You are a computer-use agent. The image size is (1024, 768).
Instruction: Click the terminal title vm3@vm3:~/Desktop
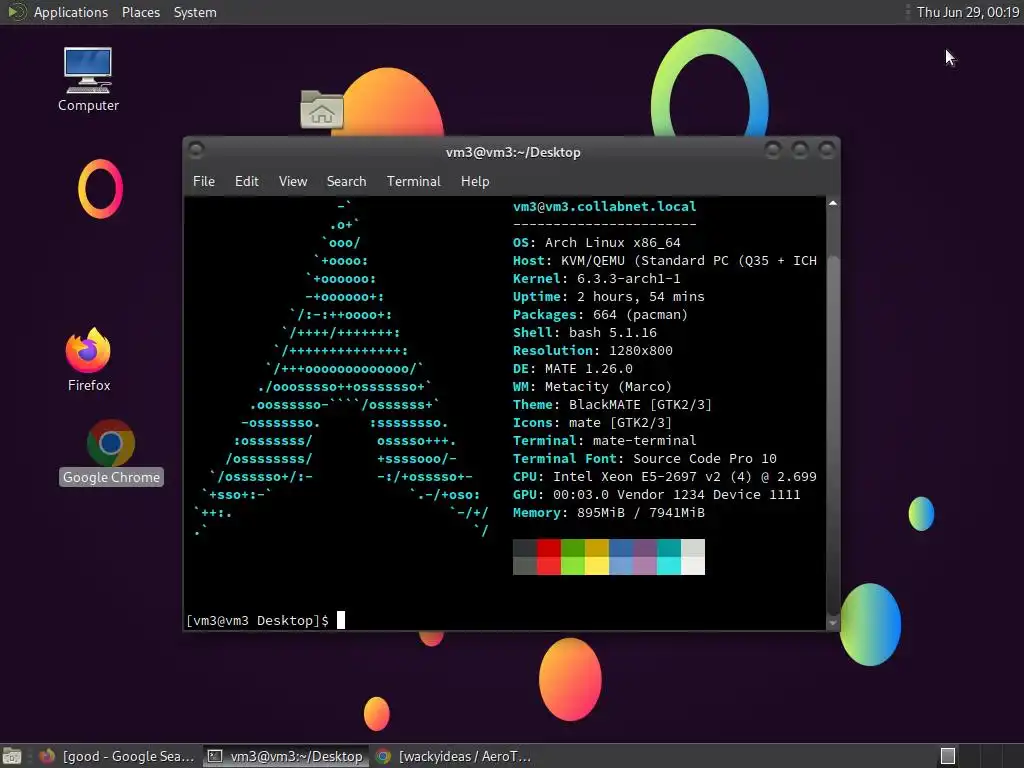[x=513, y=152]
